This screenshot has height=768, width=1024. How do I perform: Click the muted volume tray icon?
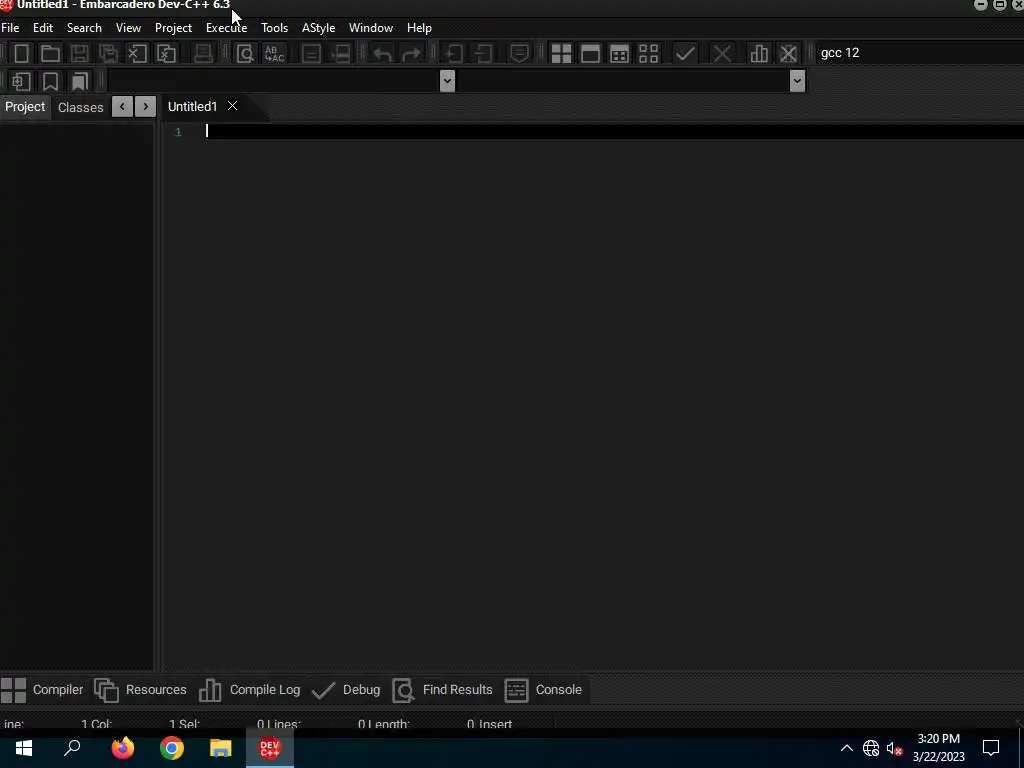tap(894, 748)
